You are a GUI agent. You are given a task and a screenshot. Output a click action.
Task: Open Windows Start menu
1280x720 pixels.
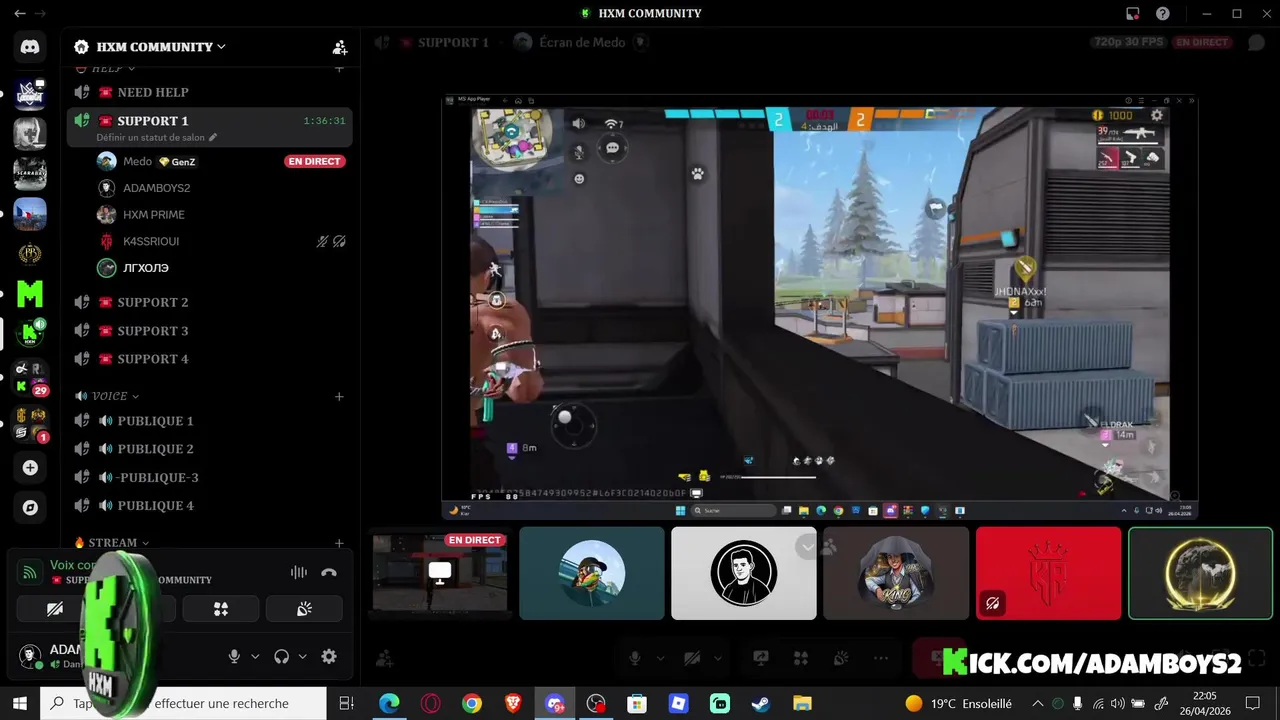click(19, 704)
